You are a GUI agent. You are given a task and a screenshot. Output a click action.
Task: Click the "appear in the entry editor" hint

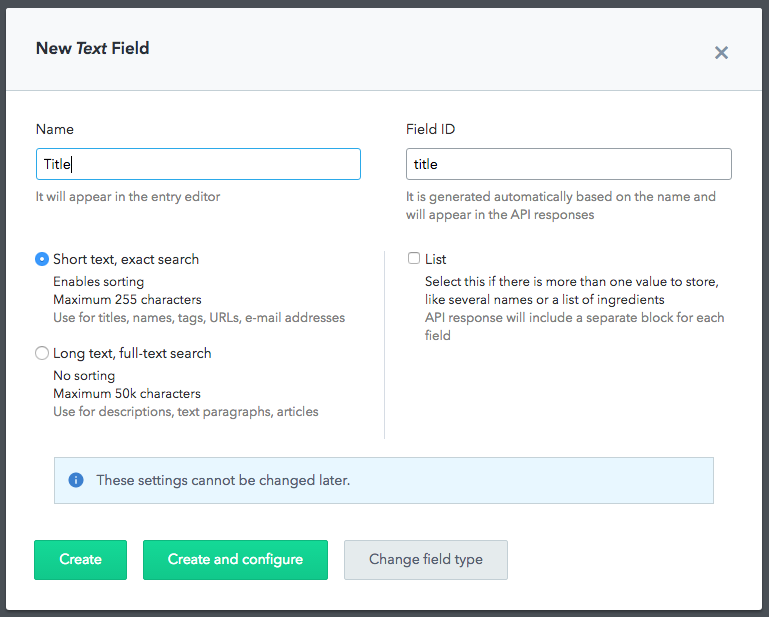click(x=128, y=196)
